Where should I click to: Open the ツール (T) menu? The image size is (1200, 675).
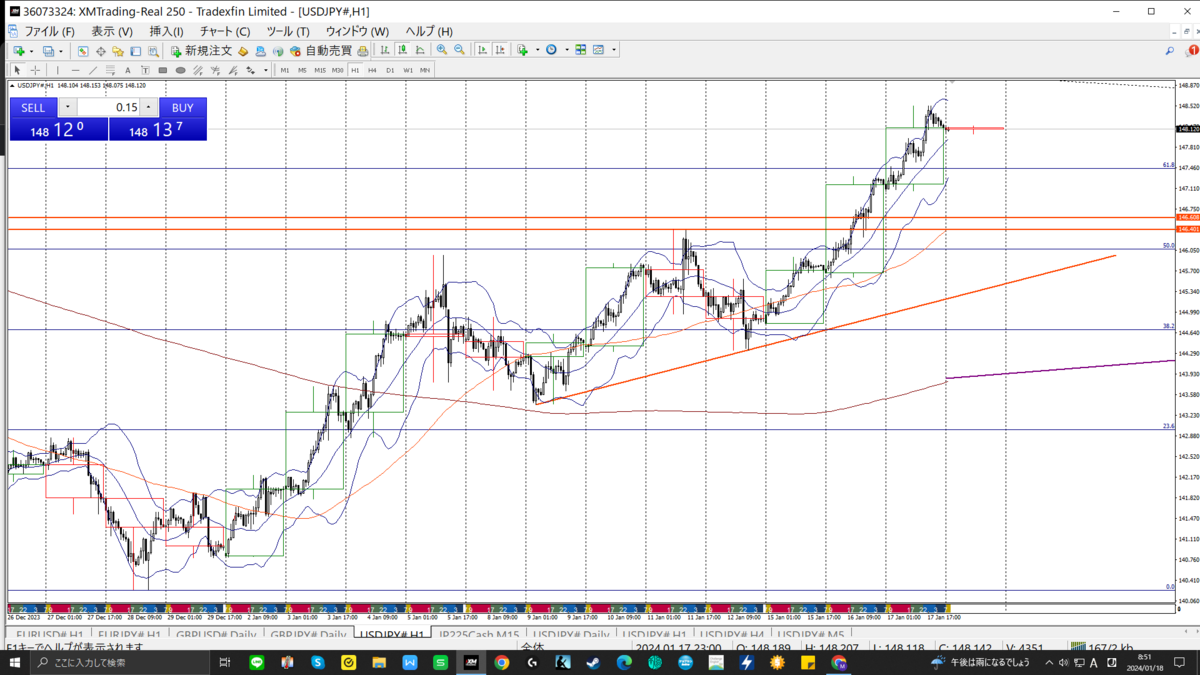(287, 31)
